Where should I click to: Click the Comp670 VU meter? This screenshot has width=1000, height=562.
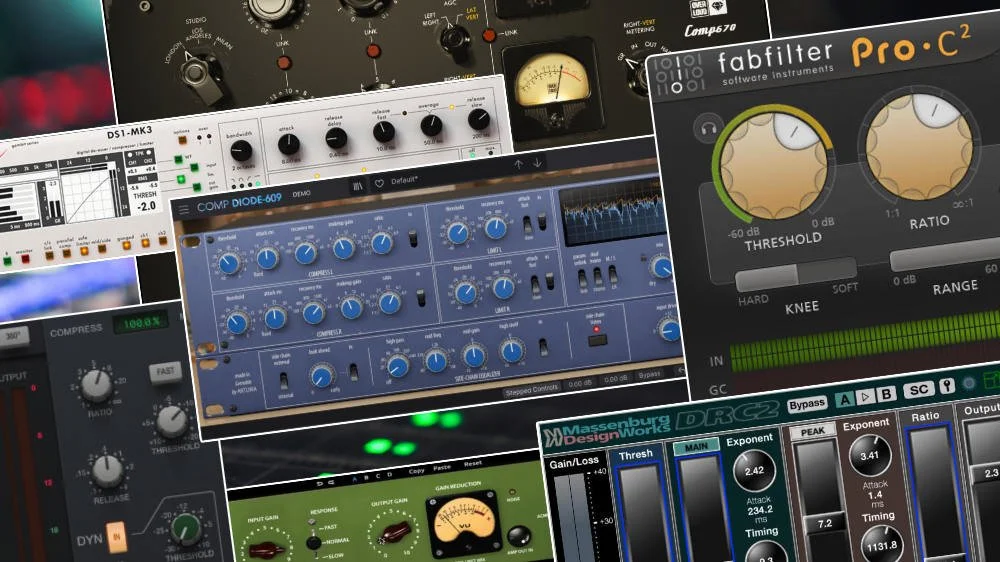click(x=553, y=82)
